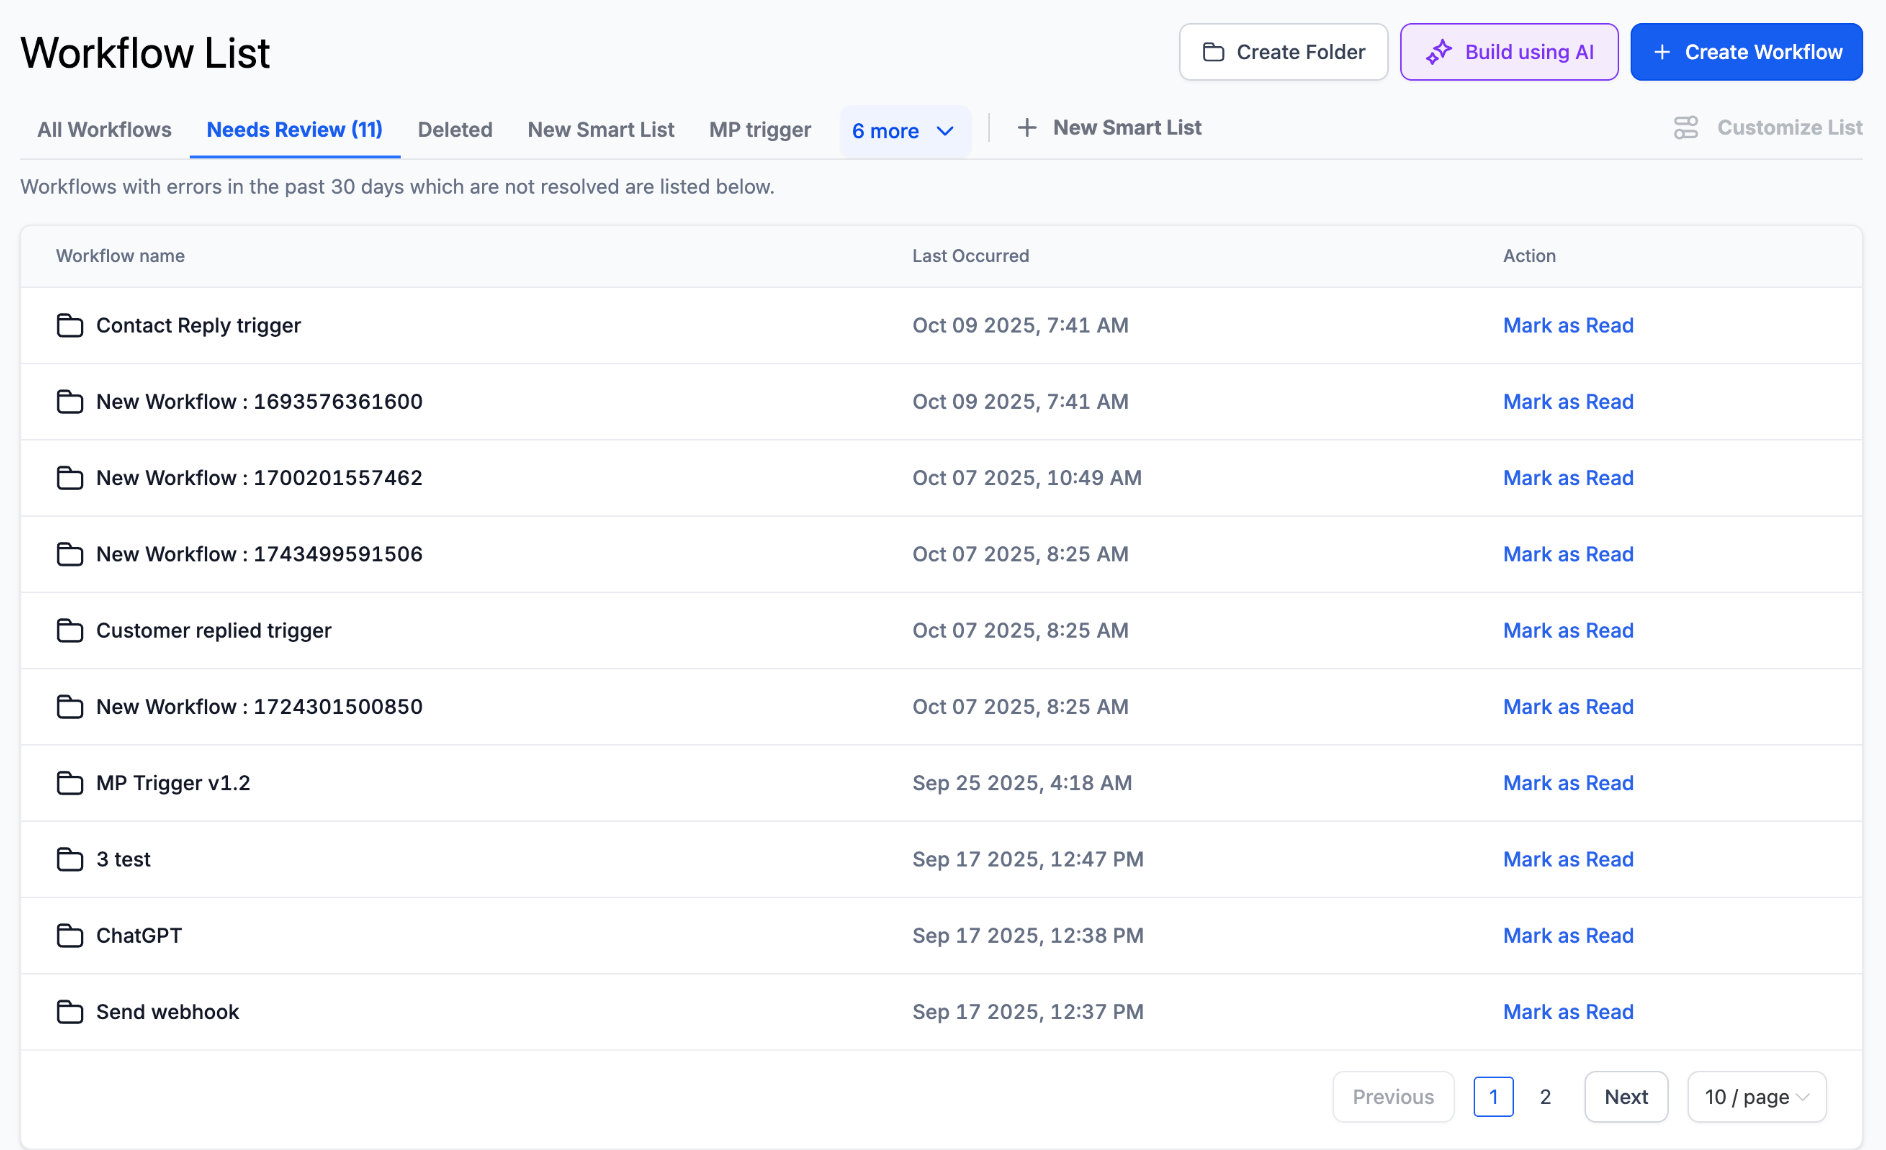1886x1150 pixels.
Task: Click the folder icon beside New Workflow : 1693576361600
Action: click(70, 402)
